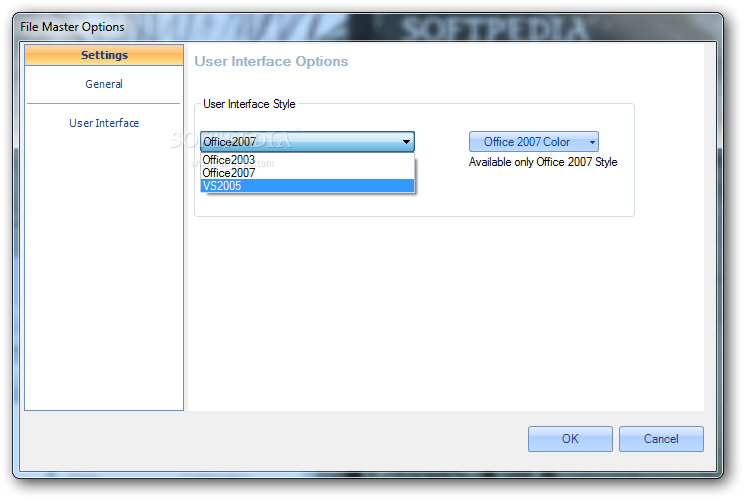Open the Office 2007 Color dropdown
Viewport: 744px width, 499px height.
click(x=534, y=142)
